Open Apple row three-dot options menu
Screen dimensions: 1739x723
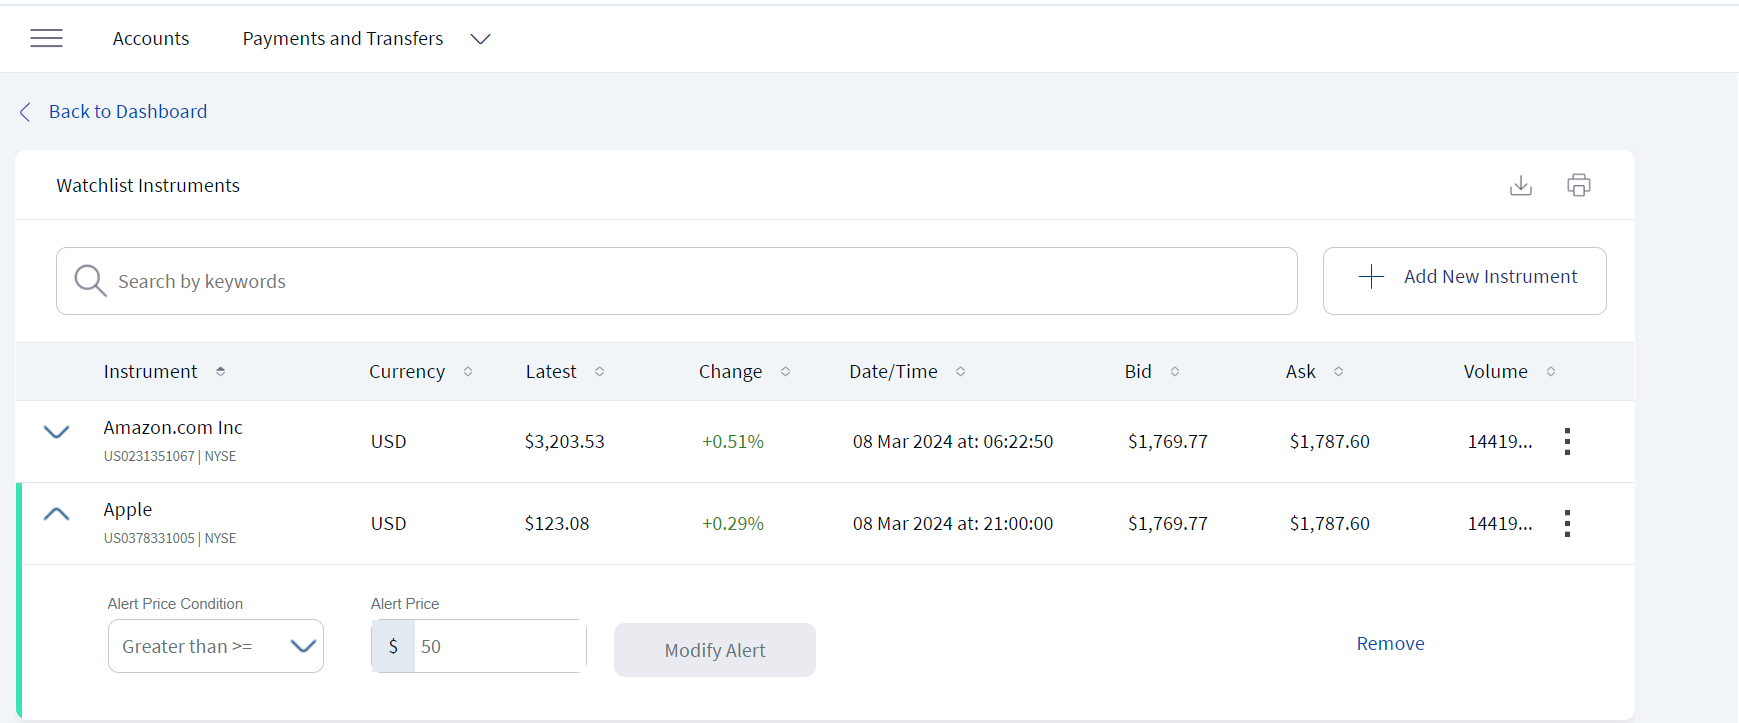tap(1567, 523)
